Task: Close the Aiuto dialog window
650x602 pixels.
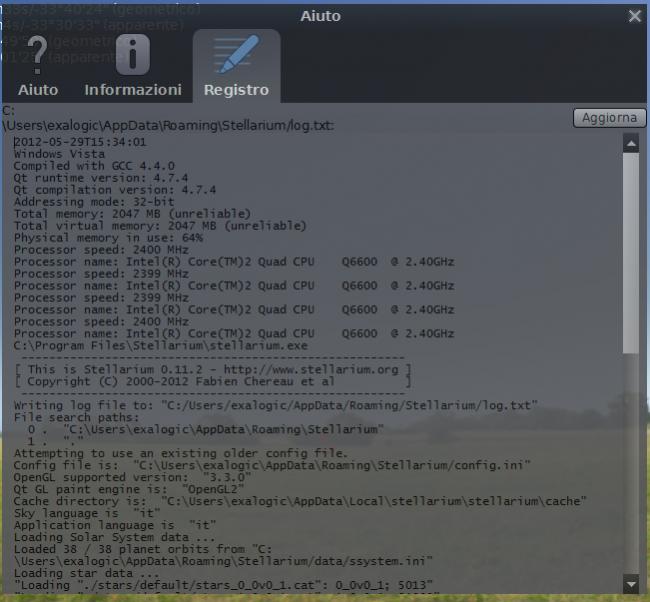Action: (634, 16)
